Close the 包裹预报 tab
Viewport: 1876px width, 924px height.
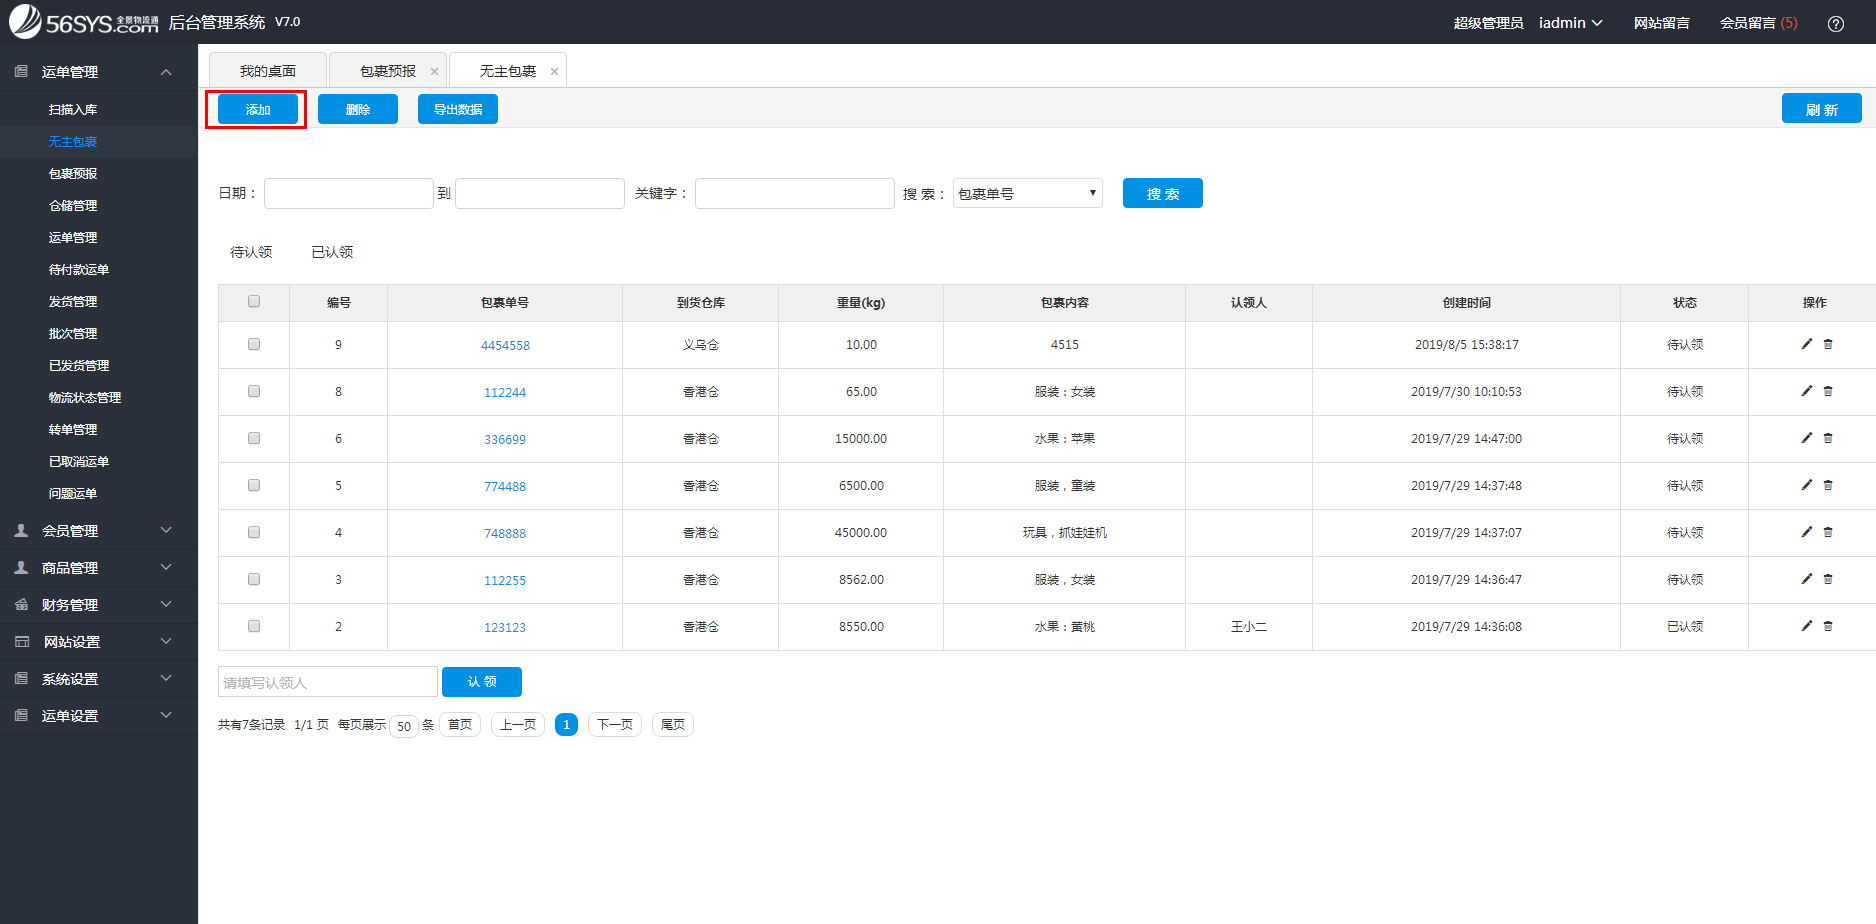(434, 71)
